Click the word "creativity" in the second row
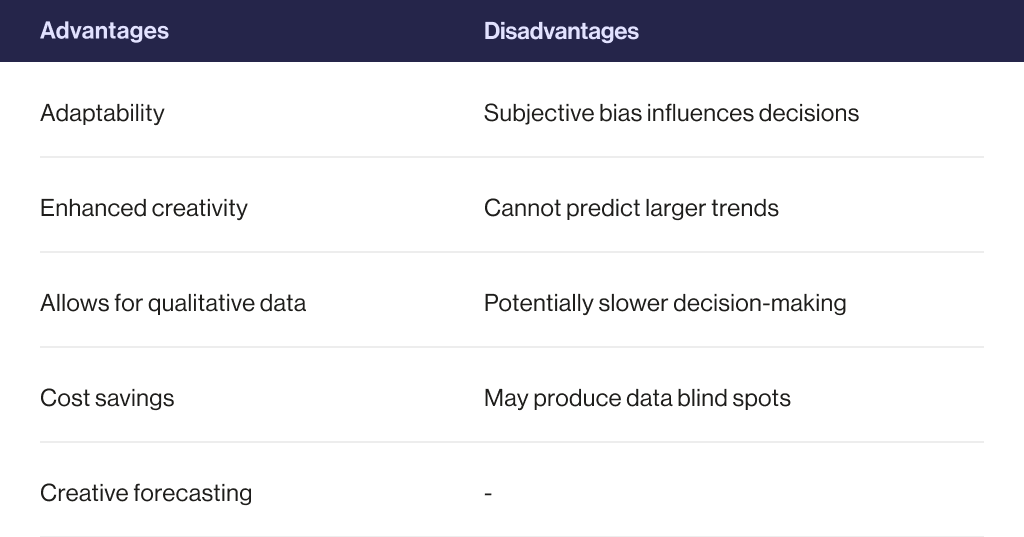The image size is (1024, 537). coord(200,208)
